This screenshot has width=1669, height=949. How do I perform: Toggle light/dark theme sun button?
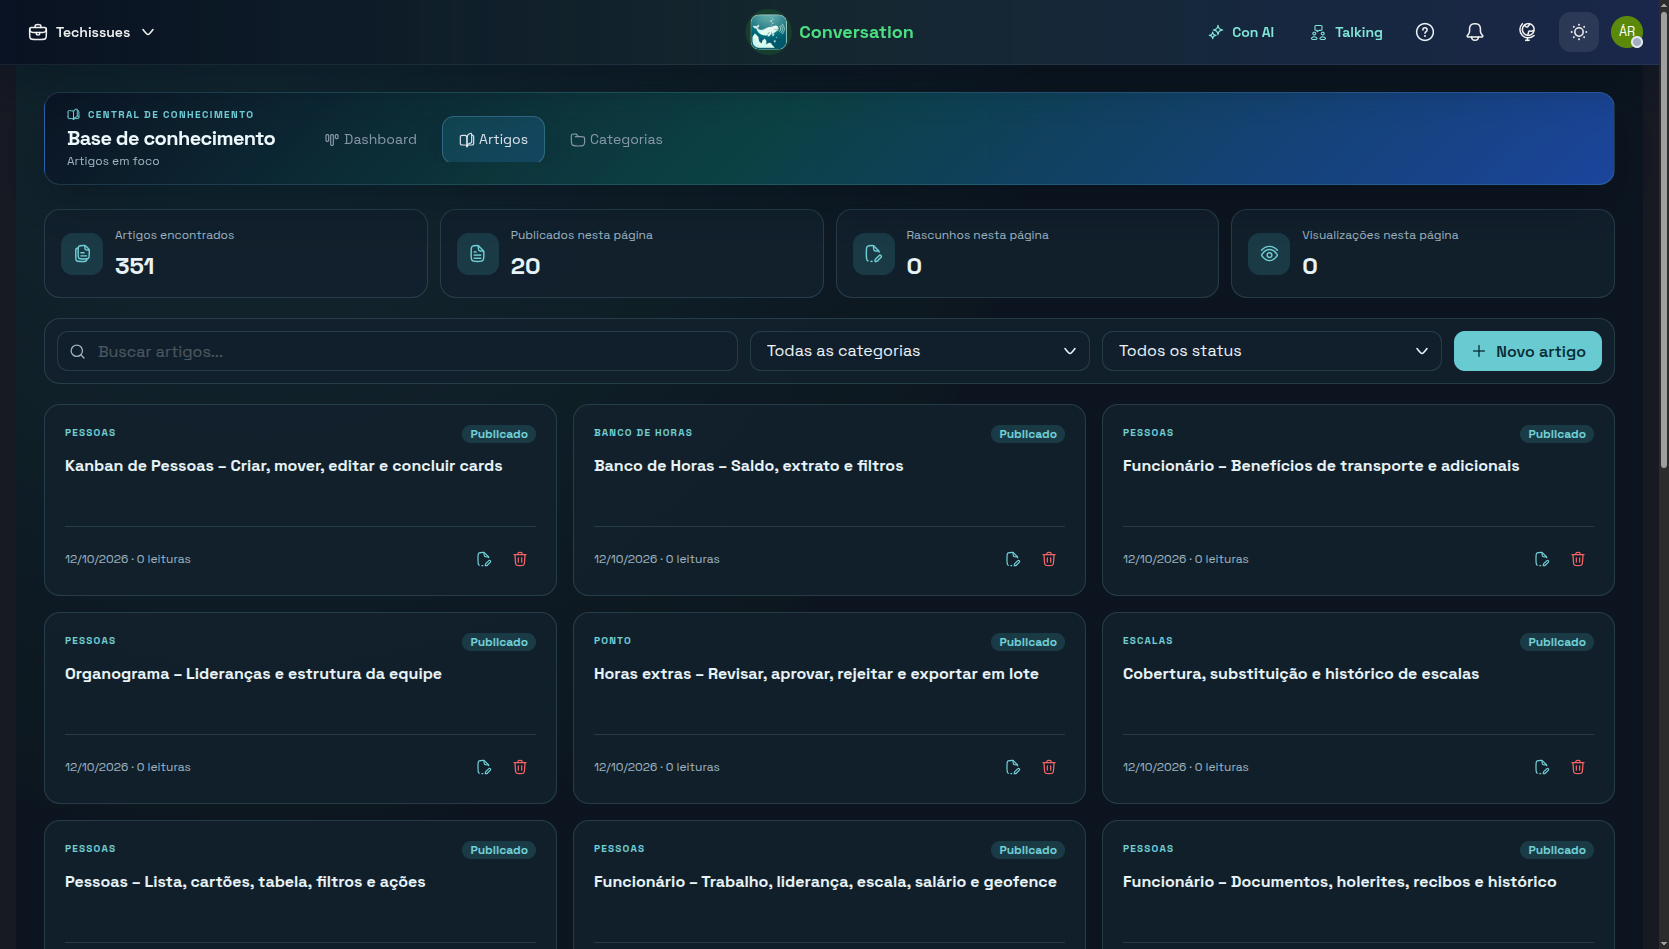pos(1579,32)
